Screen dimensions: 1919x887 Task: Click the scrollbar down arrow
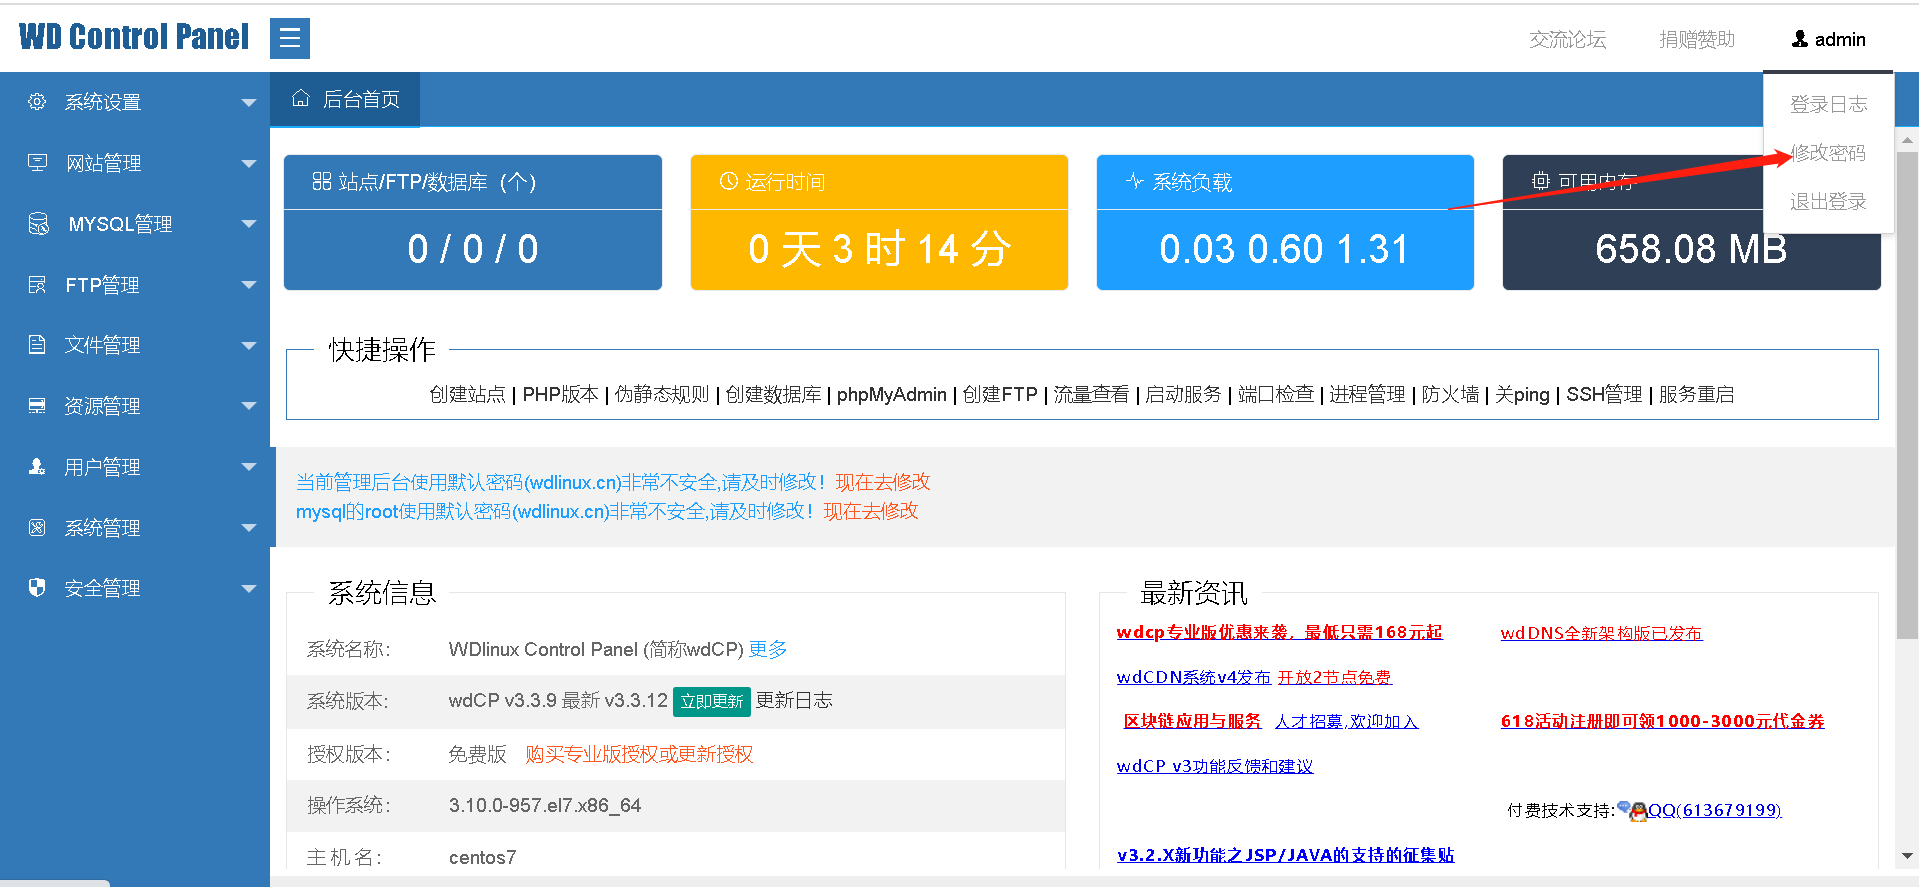pyautogui.click(x=1907, y=856)
